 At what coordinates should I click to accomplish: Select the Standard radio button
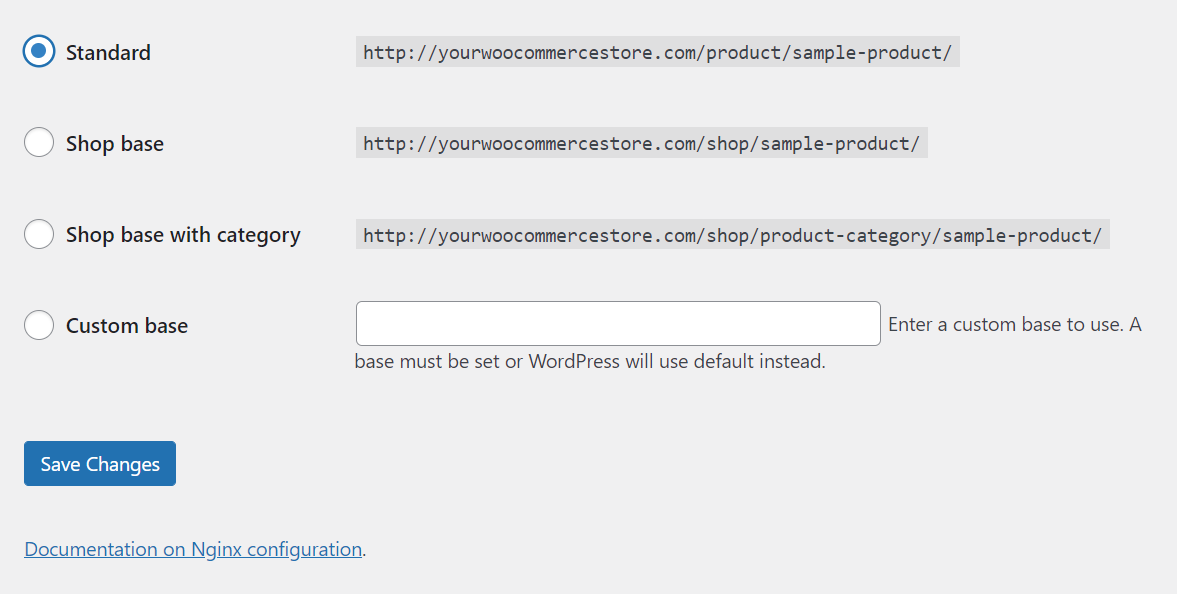click(39, 52)
